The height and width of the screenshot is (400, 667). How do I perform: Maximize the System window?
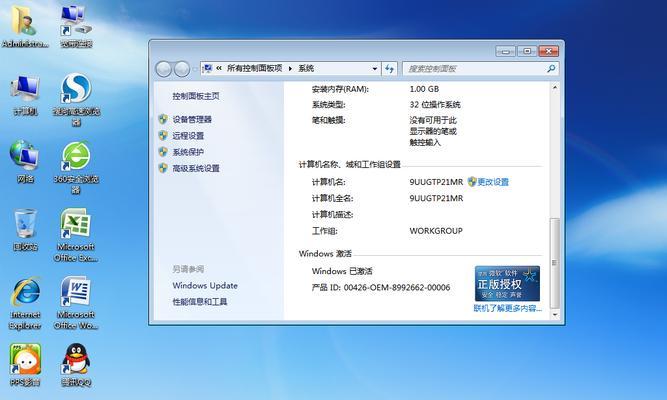click(x=527, y=51)
